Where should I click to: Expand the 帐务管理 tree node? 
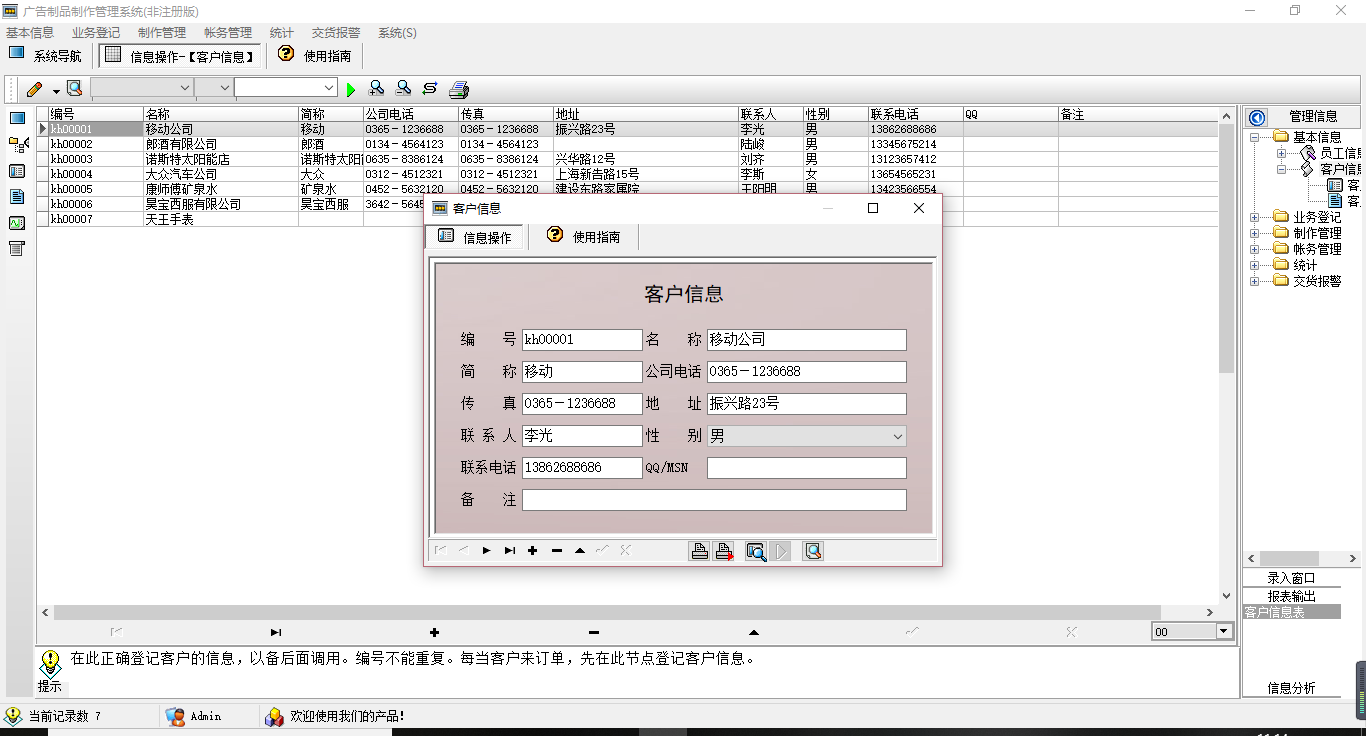[1255, 249]
